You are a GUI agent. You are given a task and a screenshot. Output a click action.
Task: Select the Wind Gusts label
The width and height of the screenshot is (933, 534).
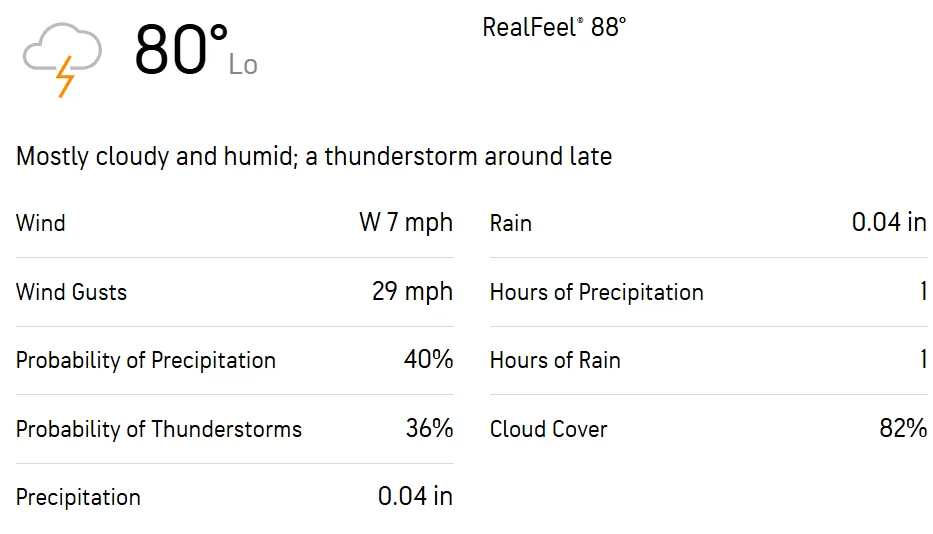[x=72, y=292]
